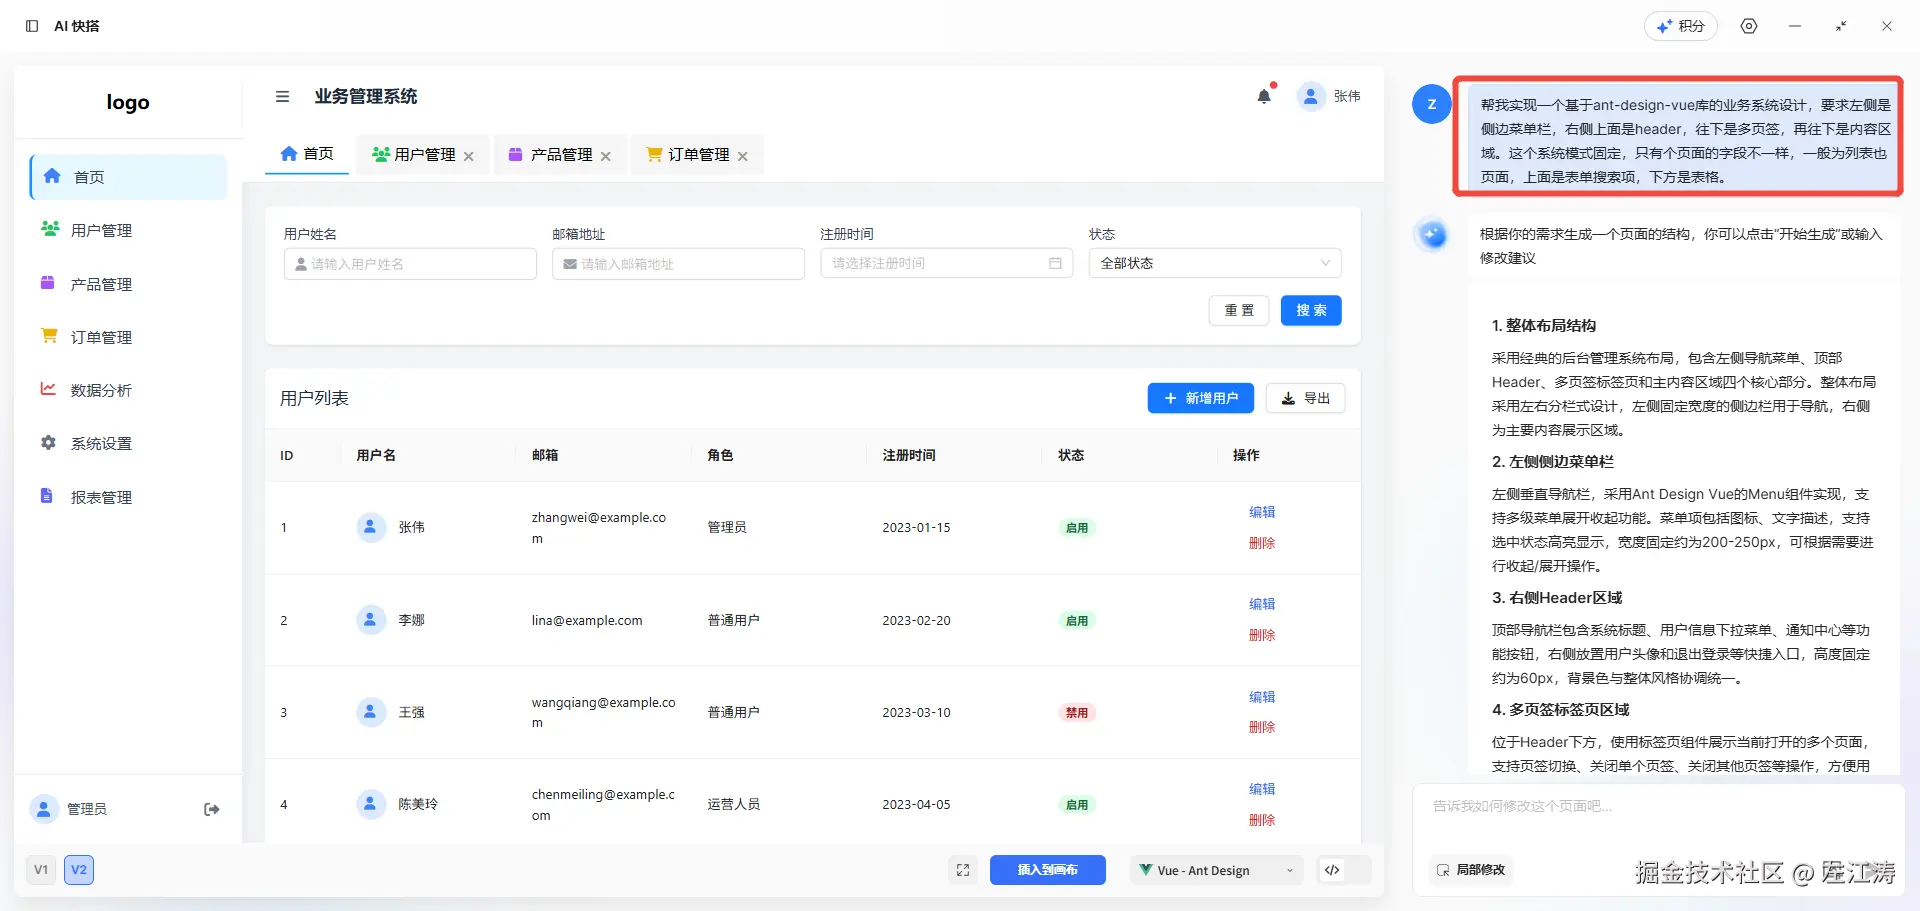The width and height of the screenshot is (1920, 911).
Task: Switch to the 产品管理 tab
Action: coord(560,155)
